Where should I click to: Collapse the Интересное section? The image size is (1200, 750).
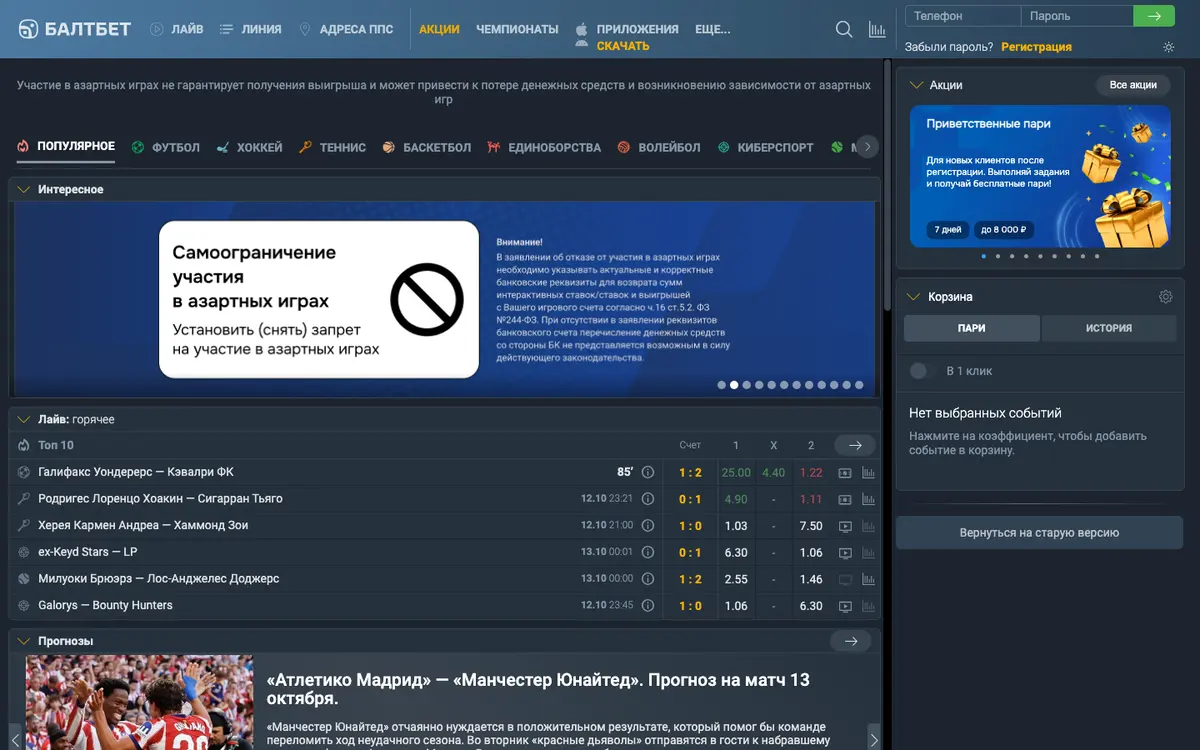(25, 189)
